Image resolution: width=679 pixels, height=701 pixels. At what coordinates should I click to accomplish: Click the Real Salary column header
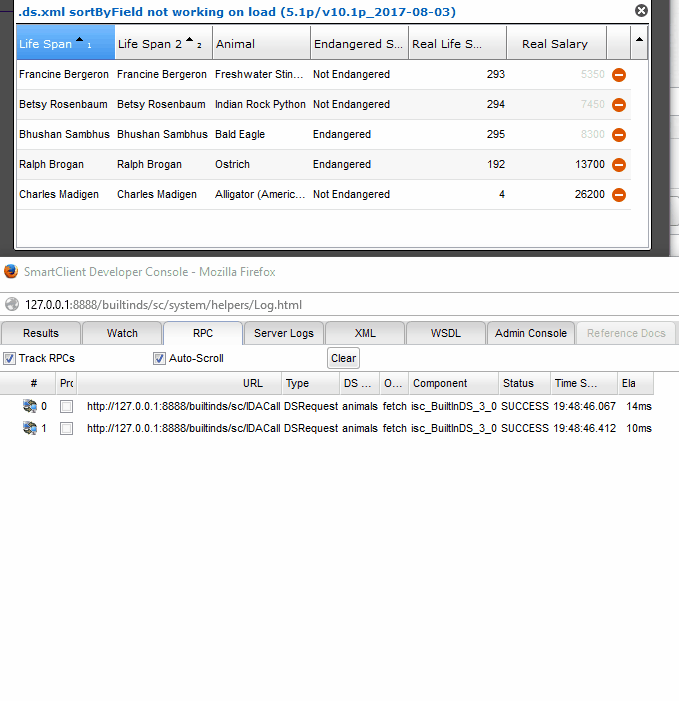coord(554,44)
